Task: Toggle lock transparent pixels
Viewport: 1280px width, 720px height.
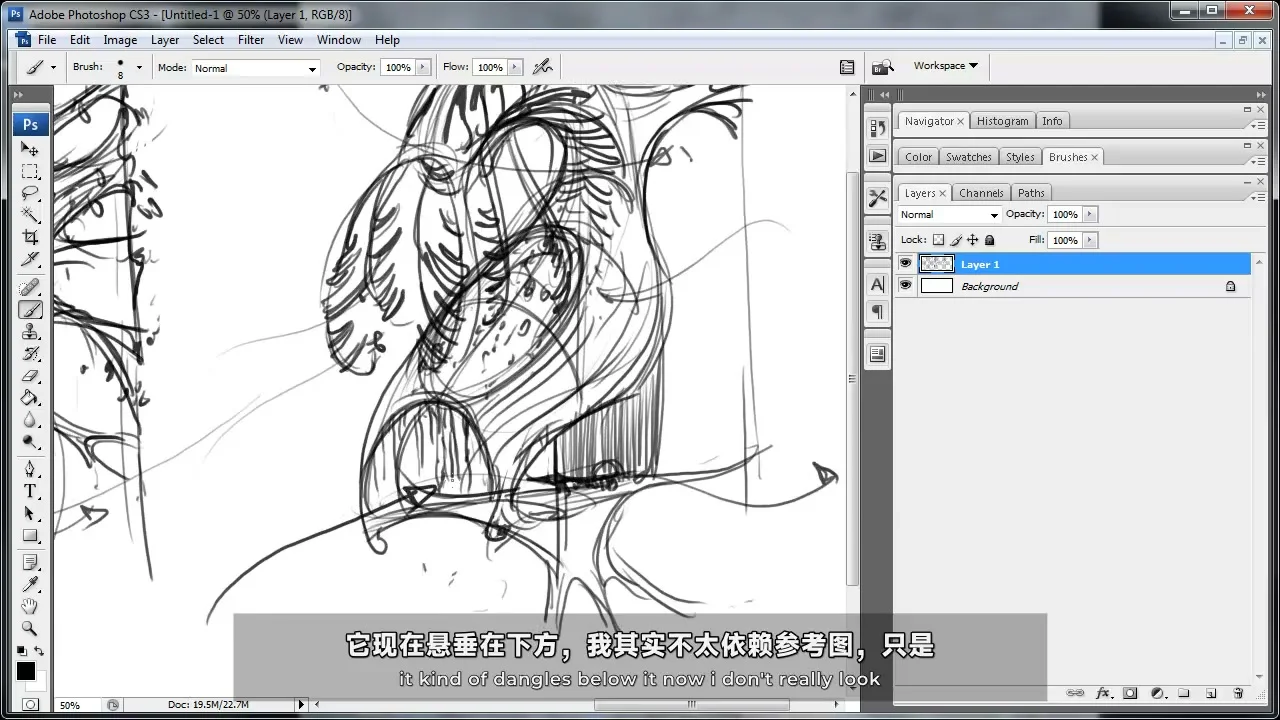Action: coord(938,240)
